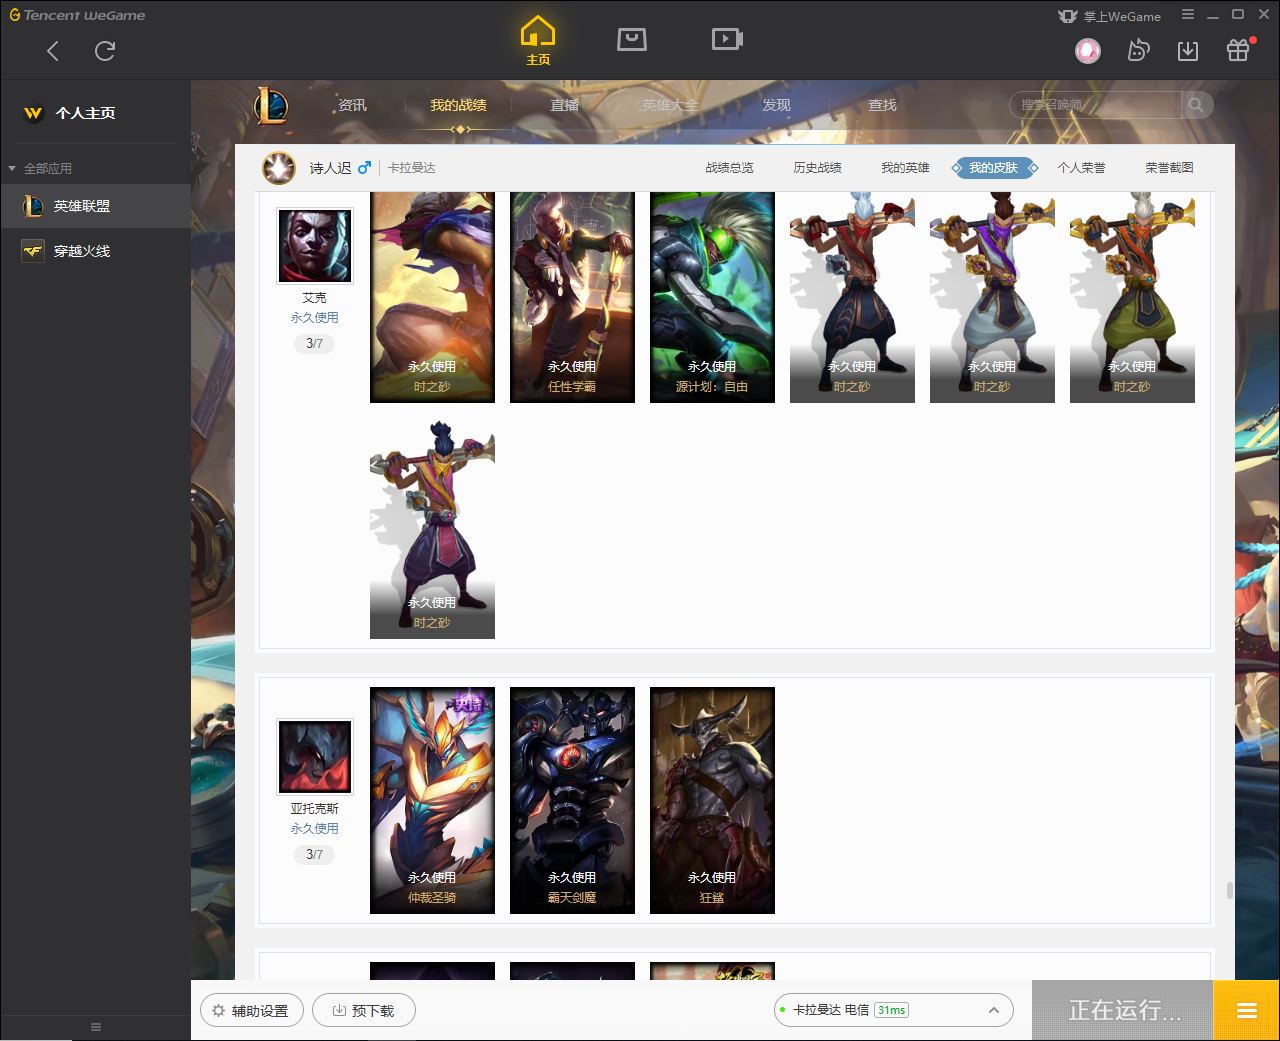Switch to 我的皮肤 subtab
Viewport: 1280px width, 1041px height.
coord(994,168)
